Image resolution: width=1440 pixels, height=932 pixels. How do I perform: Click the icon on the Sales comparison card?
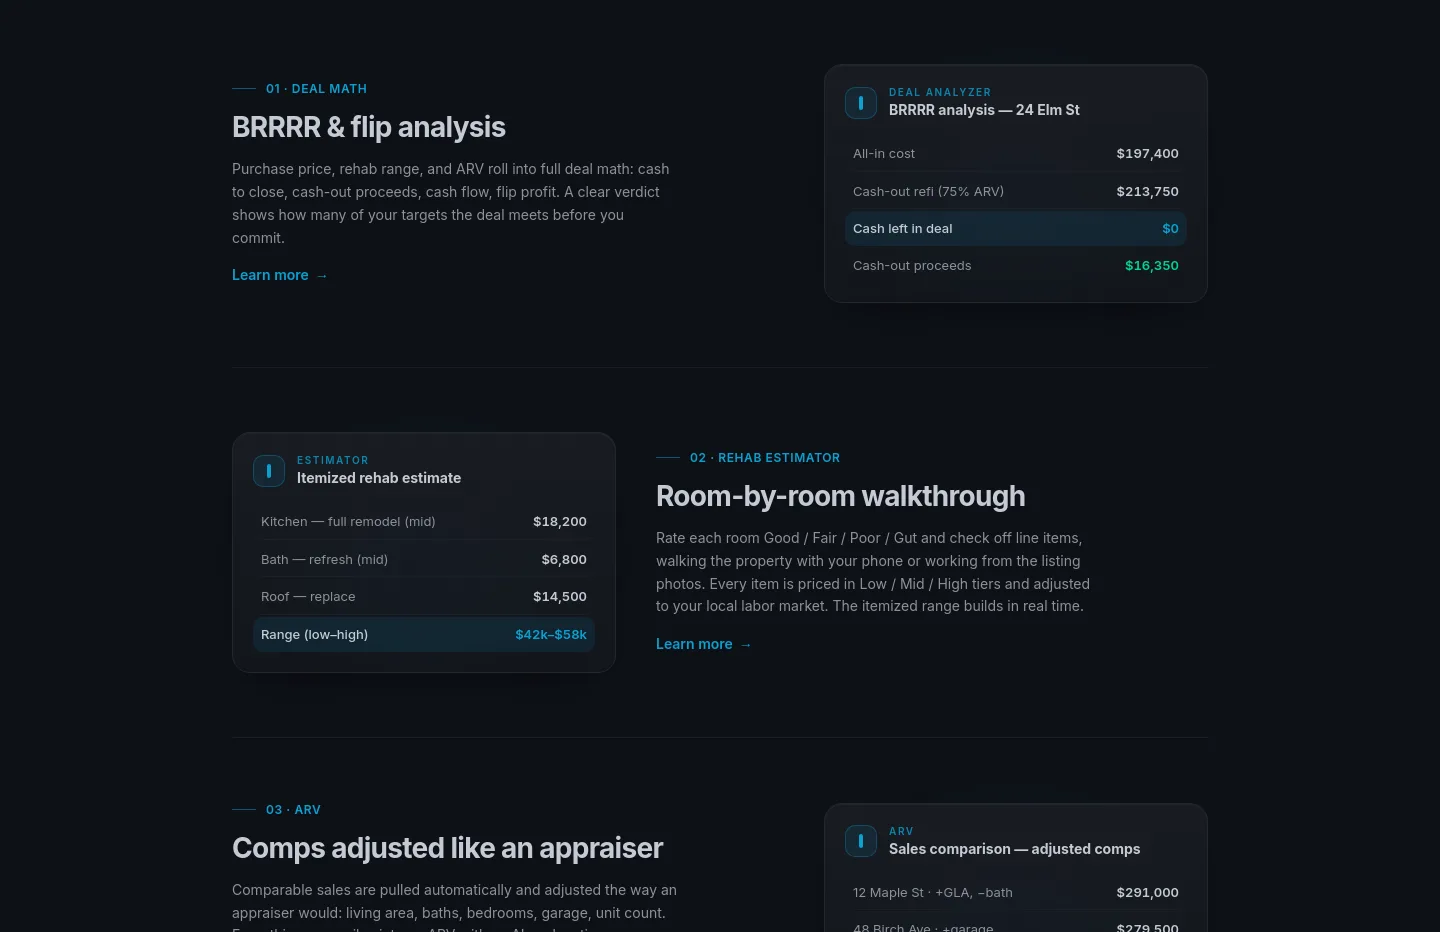pos(861,841)
